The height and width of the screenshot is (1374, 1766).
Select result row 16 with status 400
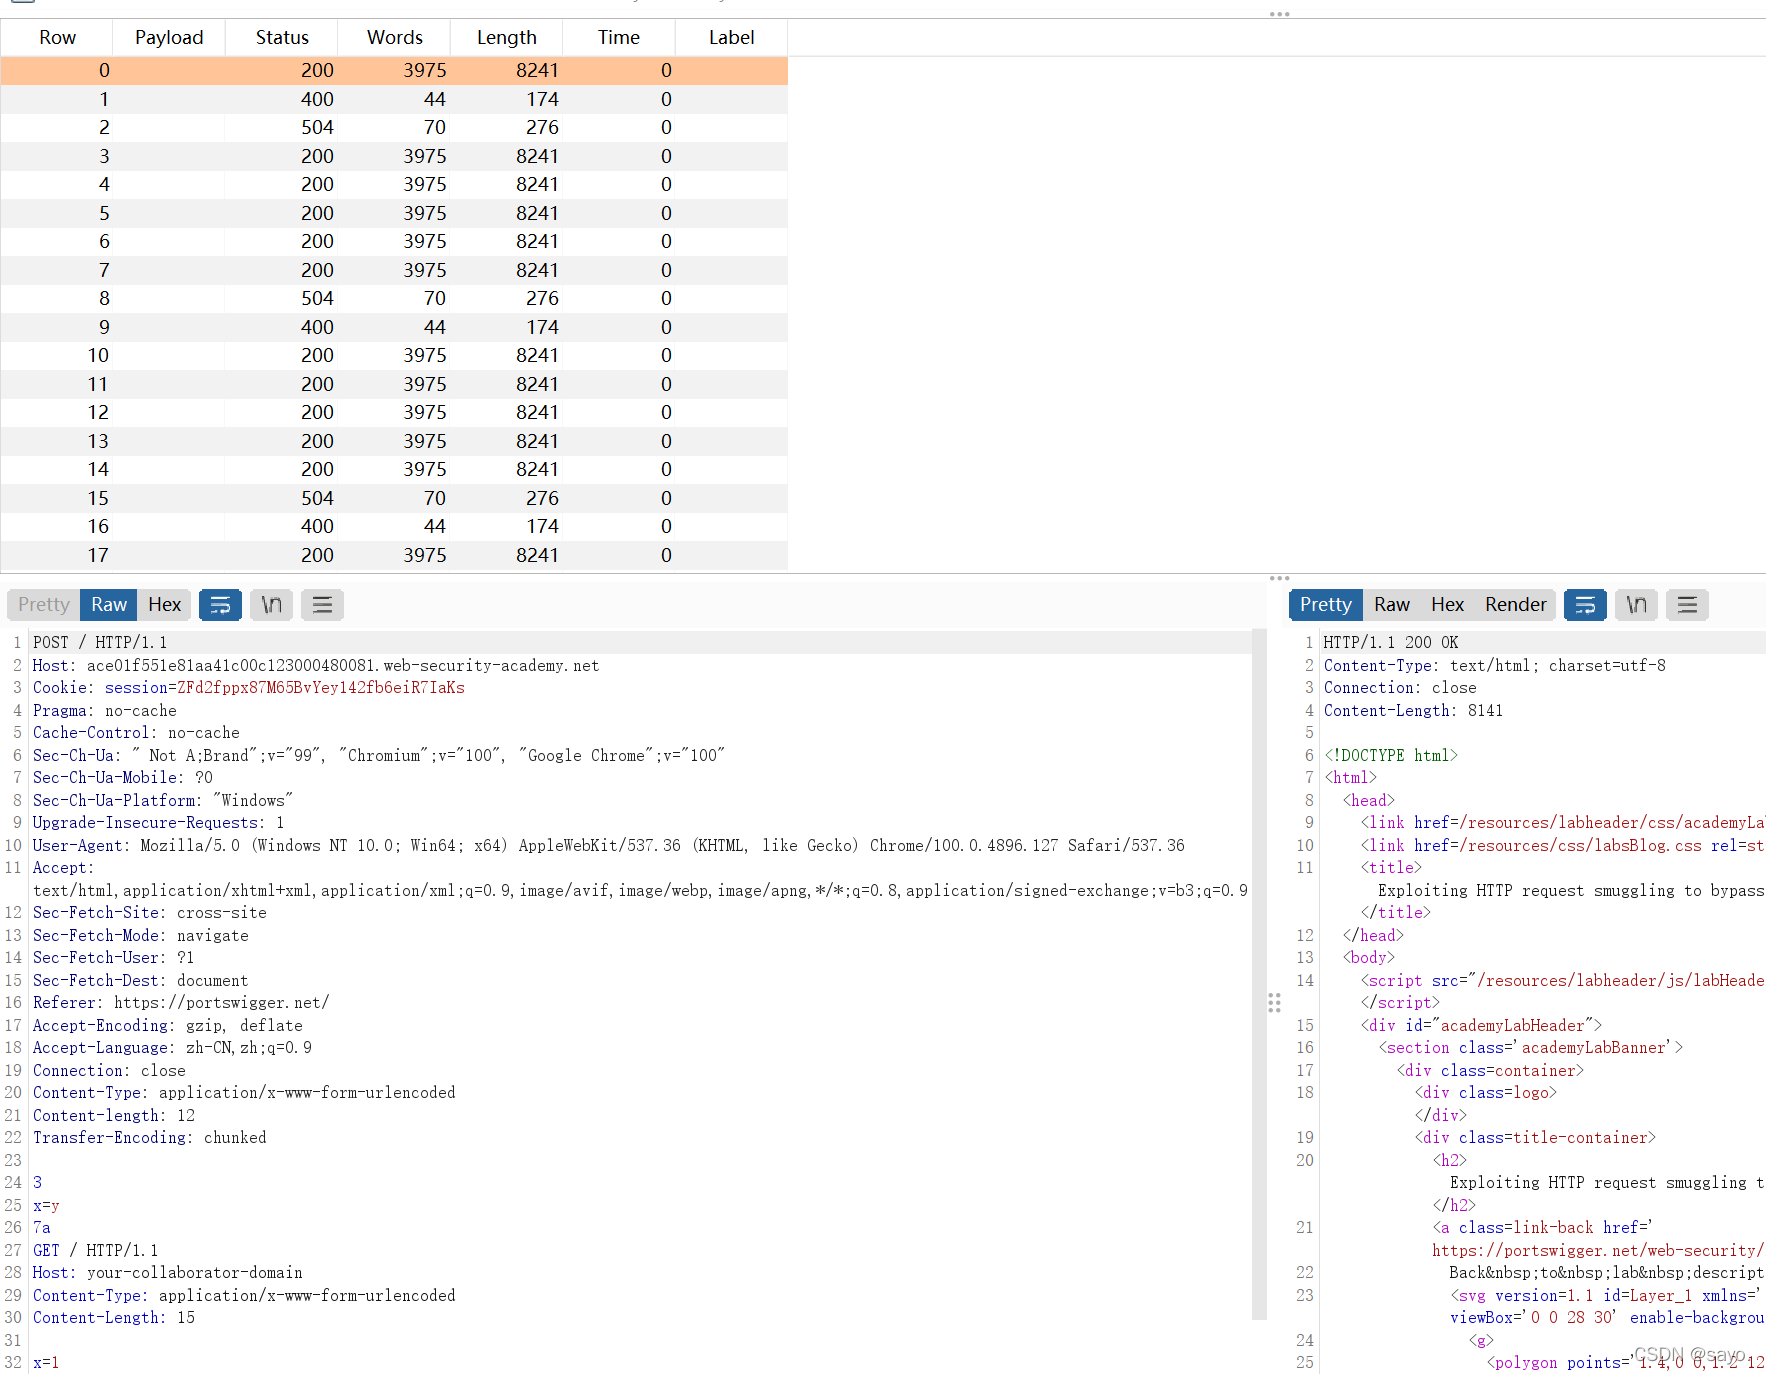click(x=394, y=526)
